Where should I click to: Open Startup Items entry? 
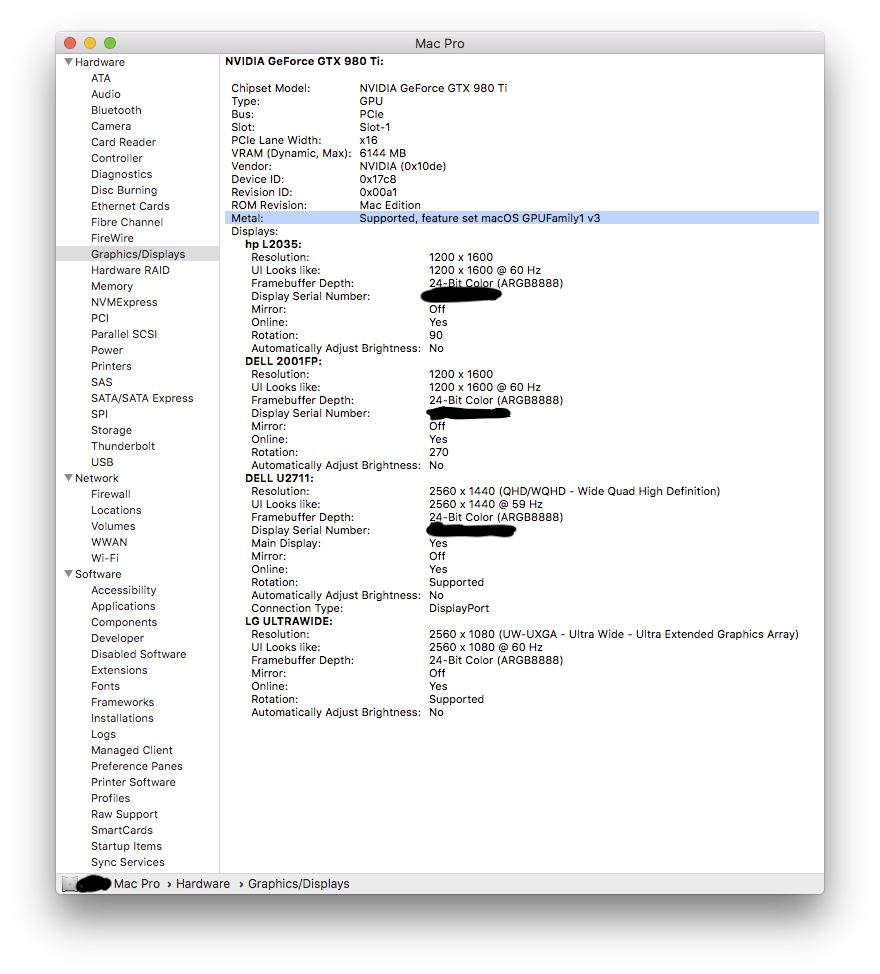coord(126,846)
